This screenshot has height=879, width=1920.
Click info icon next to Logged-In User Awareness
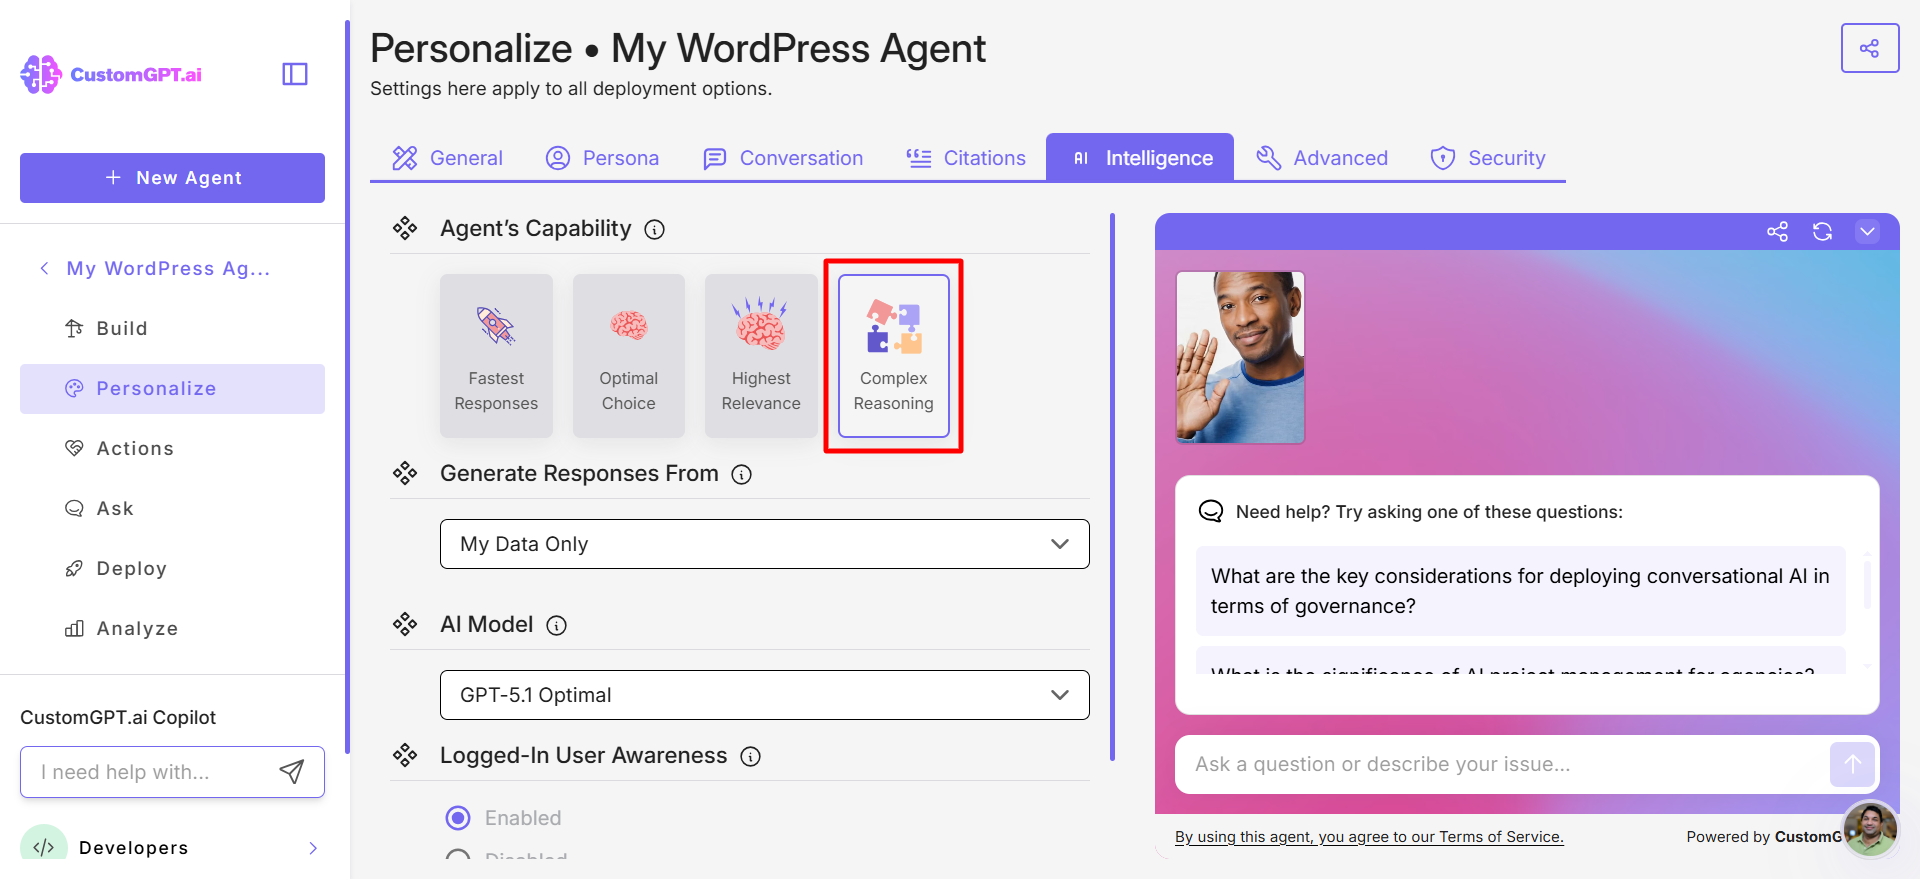coord(751,757)
